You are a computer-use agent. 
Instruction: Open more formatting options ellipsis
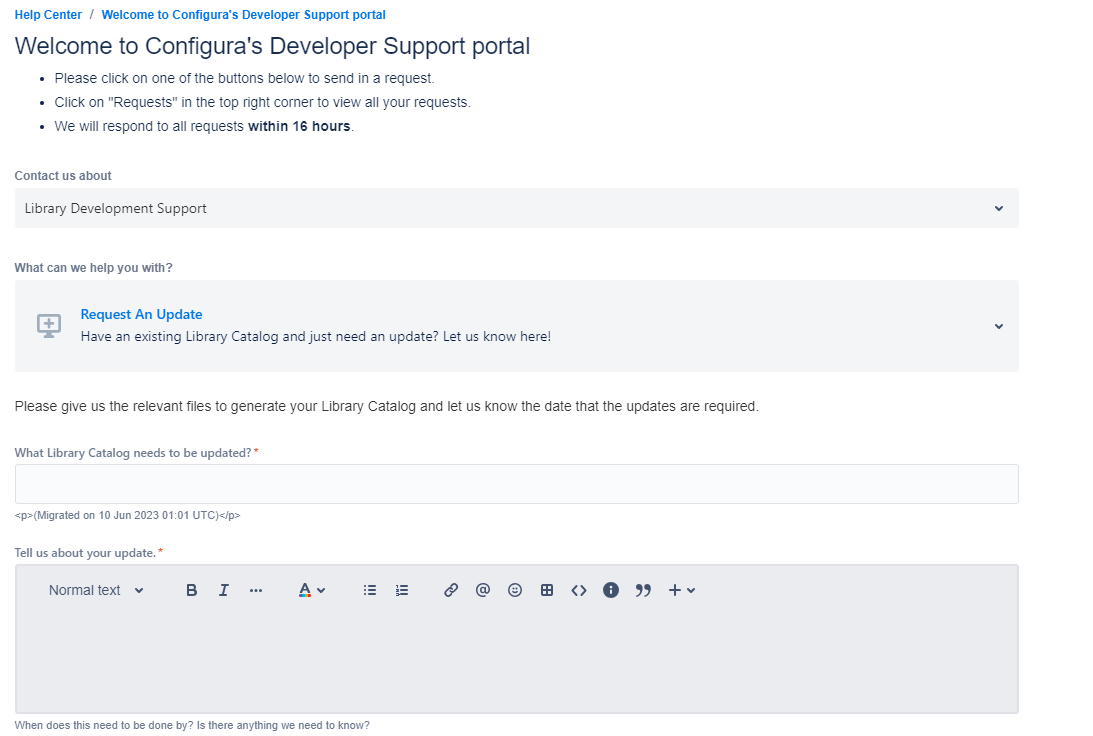tap(256, 590)
